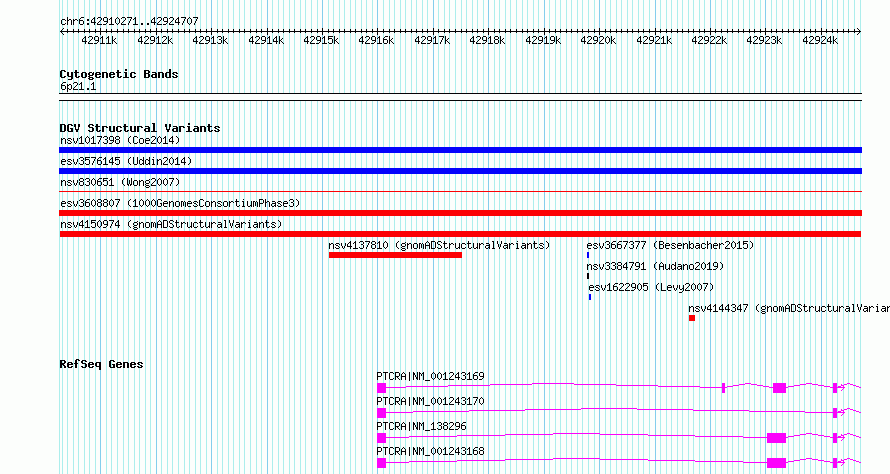Click the red bar under esv3608807

pos(460,213)
